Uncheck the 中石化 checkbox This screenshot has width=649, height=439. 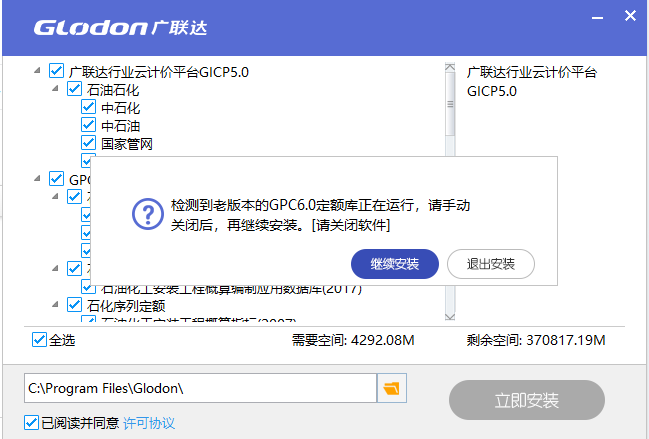(x=89, y=107)
